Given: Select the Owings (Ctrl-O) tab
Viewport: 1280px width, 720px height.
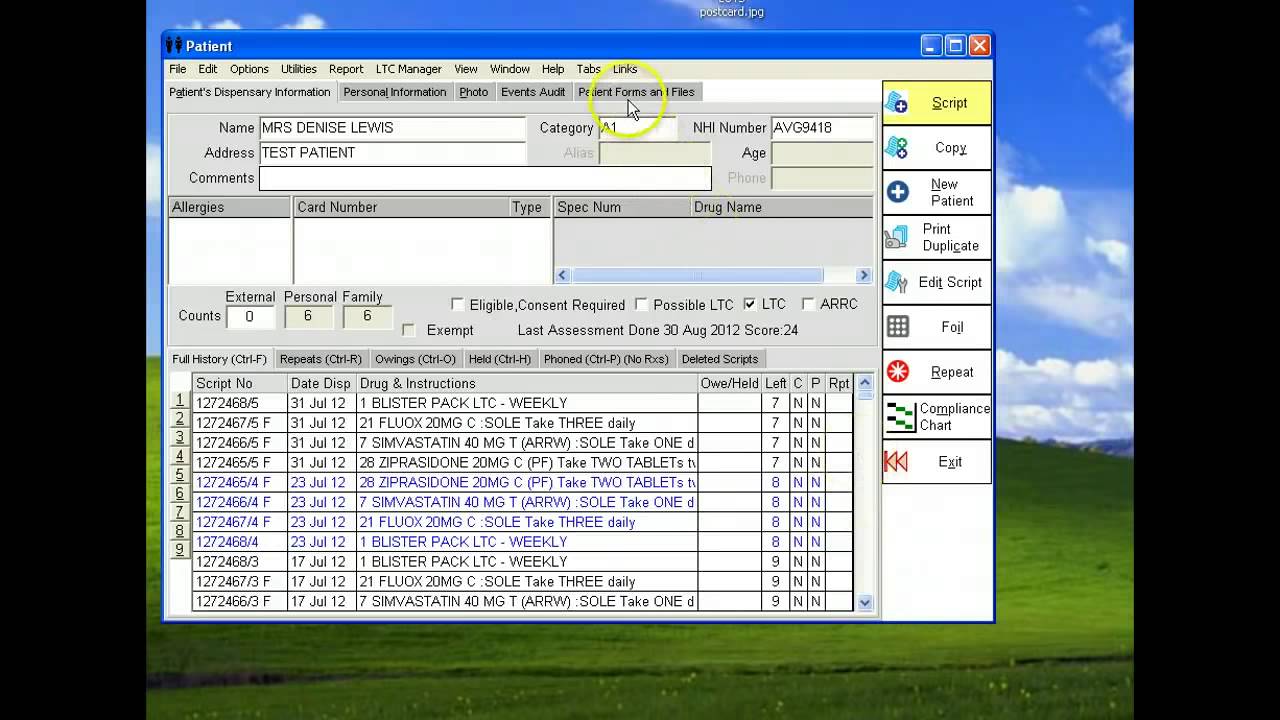Looking at the screenshot, I should click(x=415, y=359).
